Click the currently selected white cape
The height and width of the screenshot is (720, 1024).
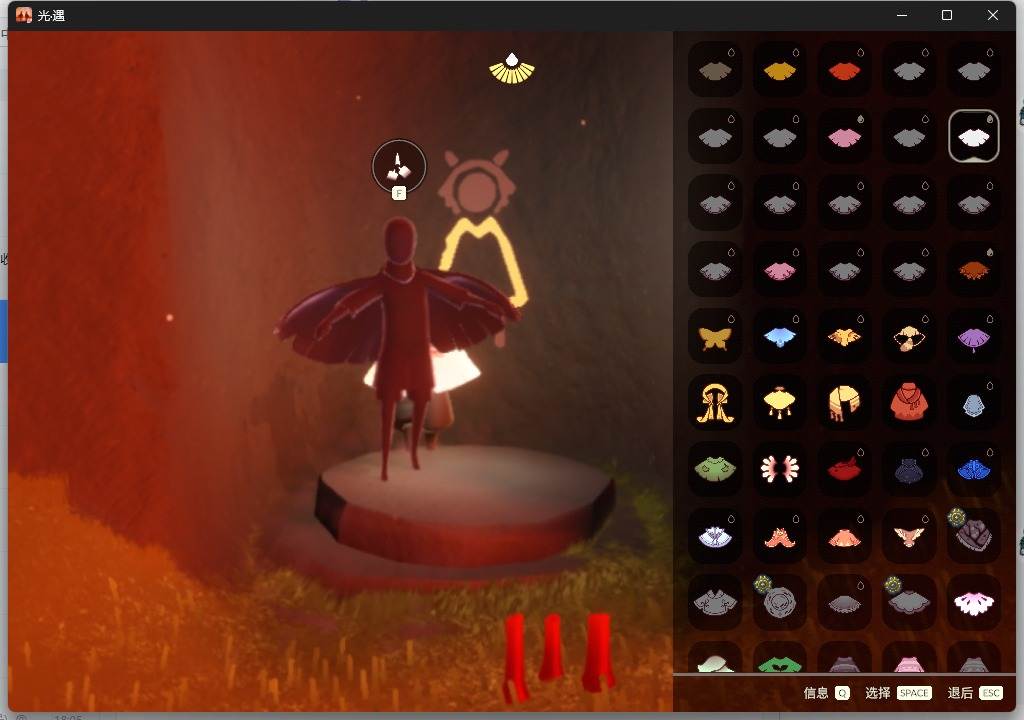coord(973,136)
